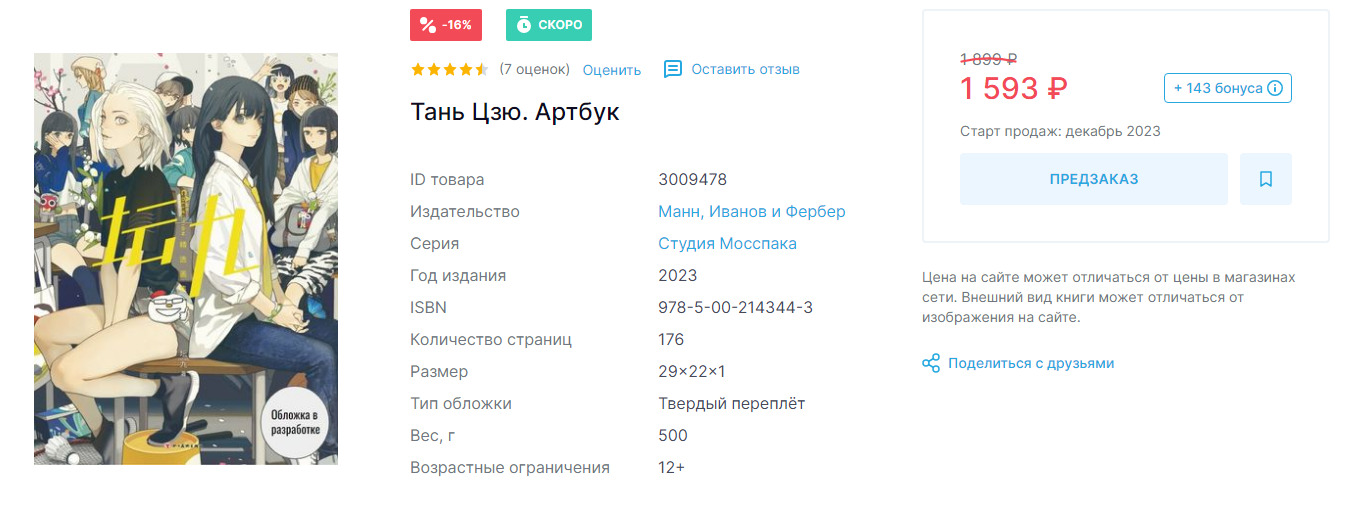Click the info icon in the bonus badge
This screenshot has height=523, width=1366.
click(x=1275, y=88)
